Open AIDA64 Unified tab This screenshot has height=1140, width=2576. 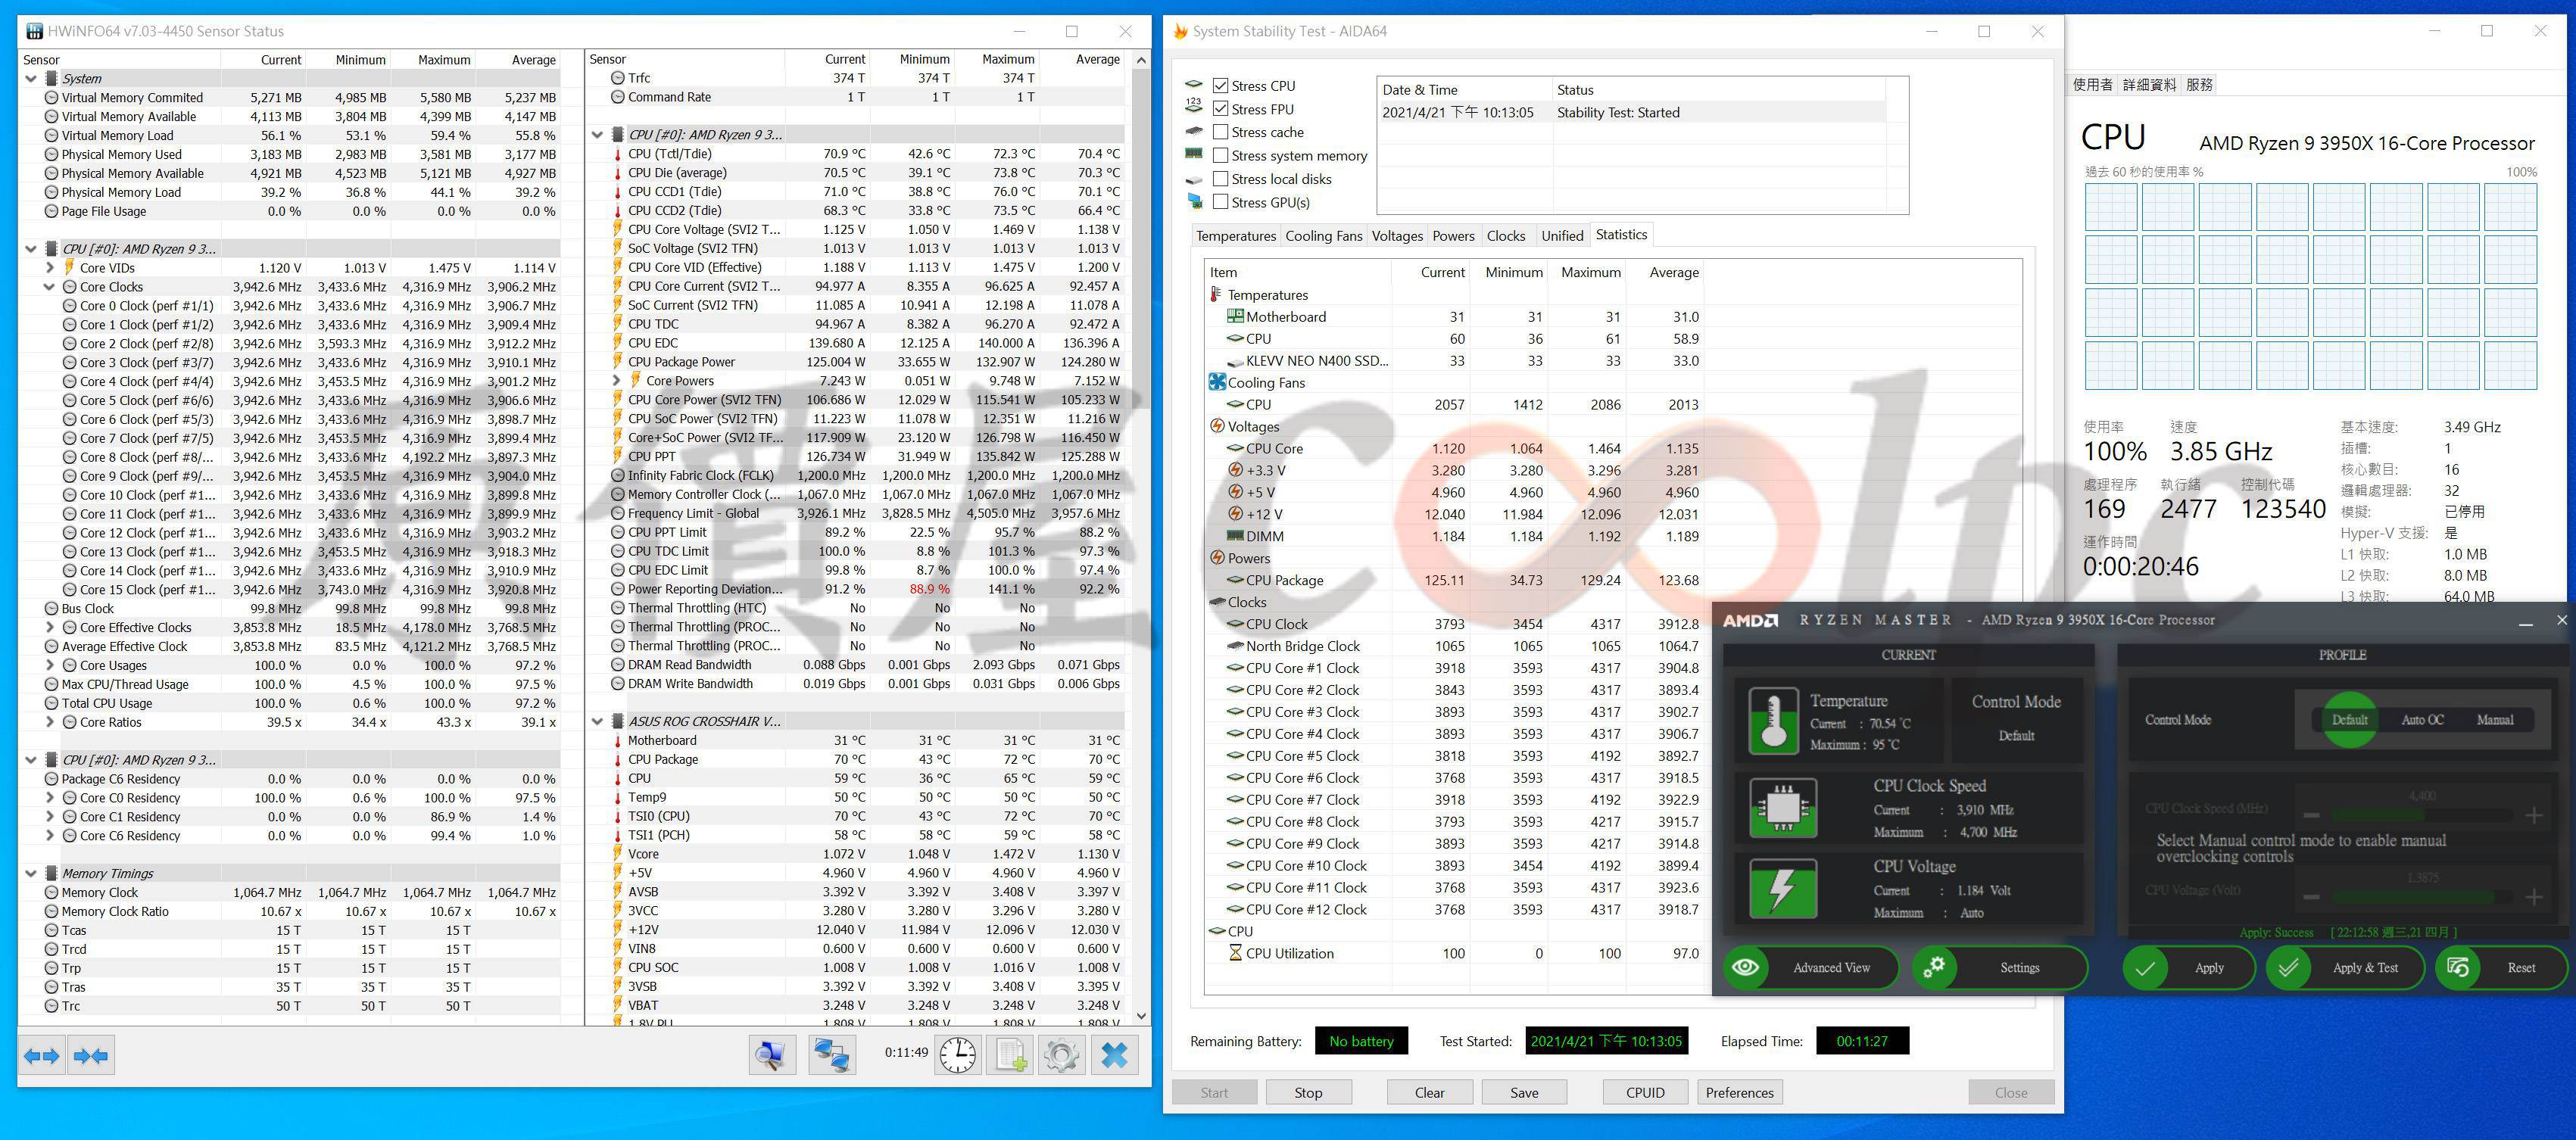point(1561,236)
